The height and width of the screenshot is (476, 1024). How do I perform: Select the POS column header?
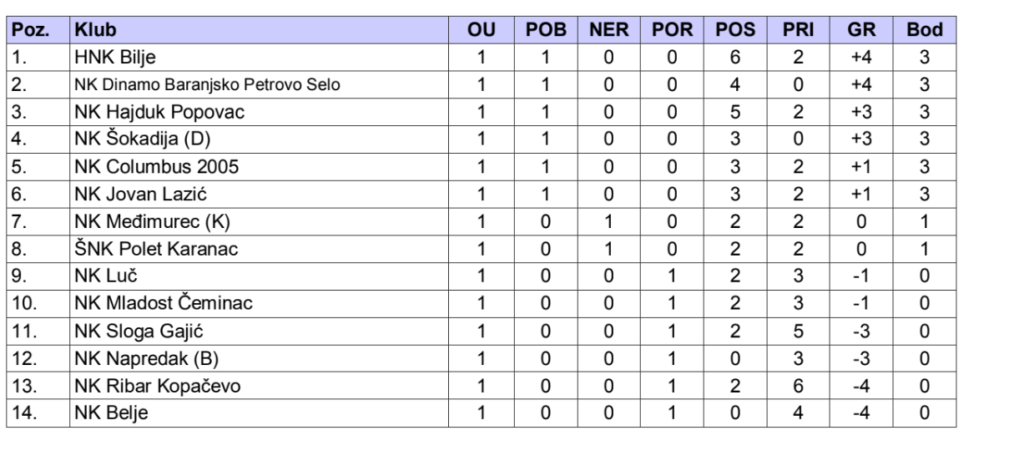[735, 31]
